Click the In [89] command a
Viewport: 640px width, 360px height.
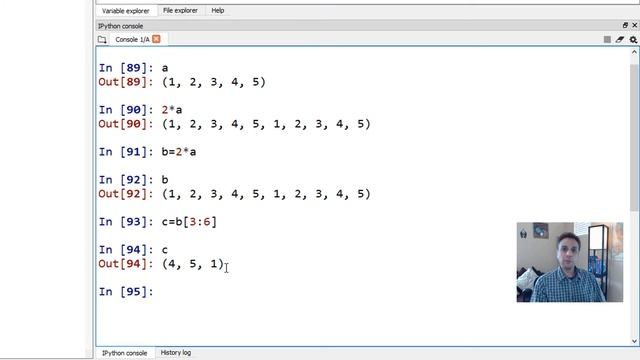click(165, 68)
